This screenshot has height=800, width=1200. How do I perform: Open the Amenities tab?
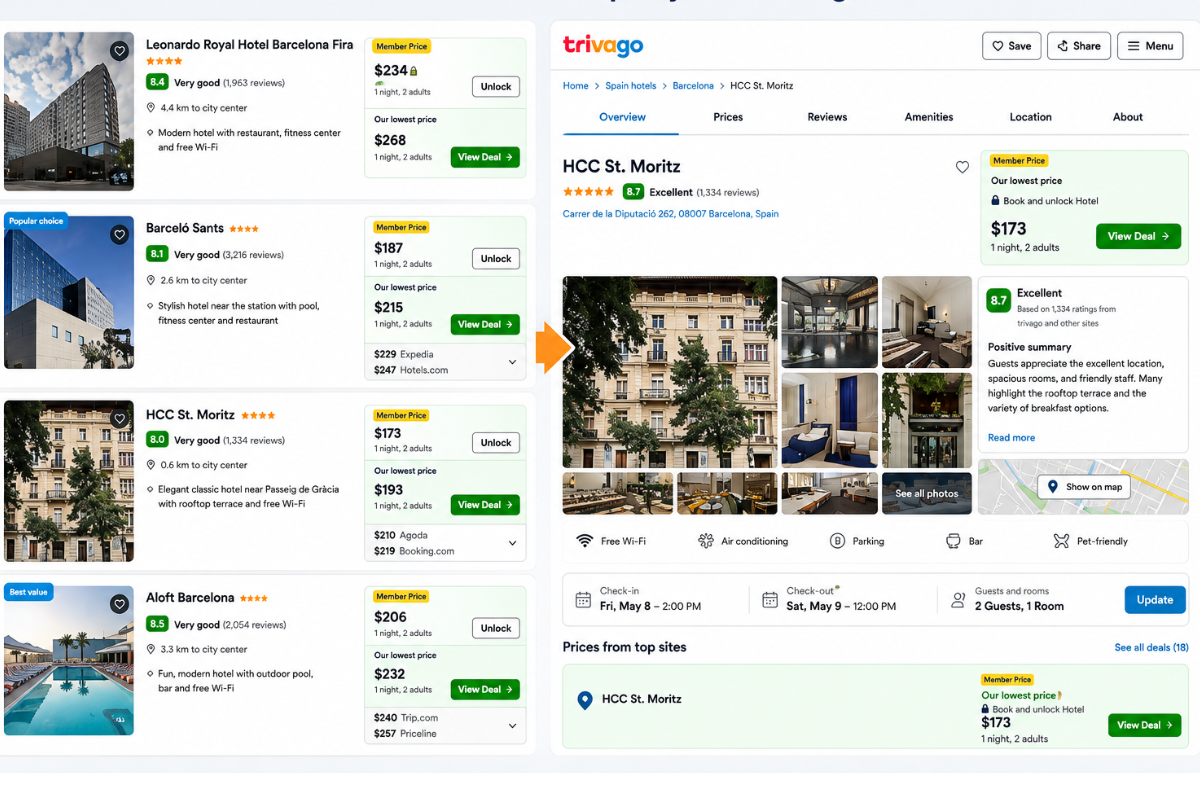[929, 117]
